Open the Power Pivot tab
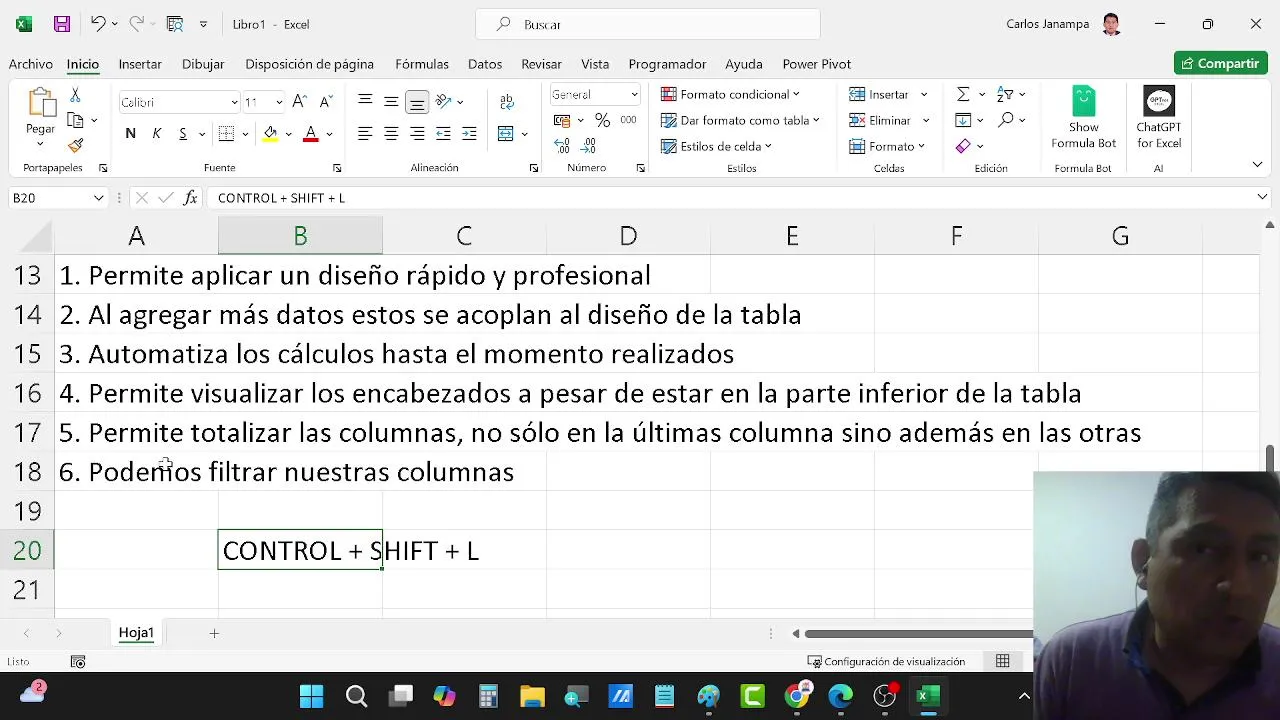Viewport: 1280px width, 720px height. point(816,64)
